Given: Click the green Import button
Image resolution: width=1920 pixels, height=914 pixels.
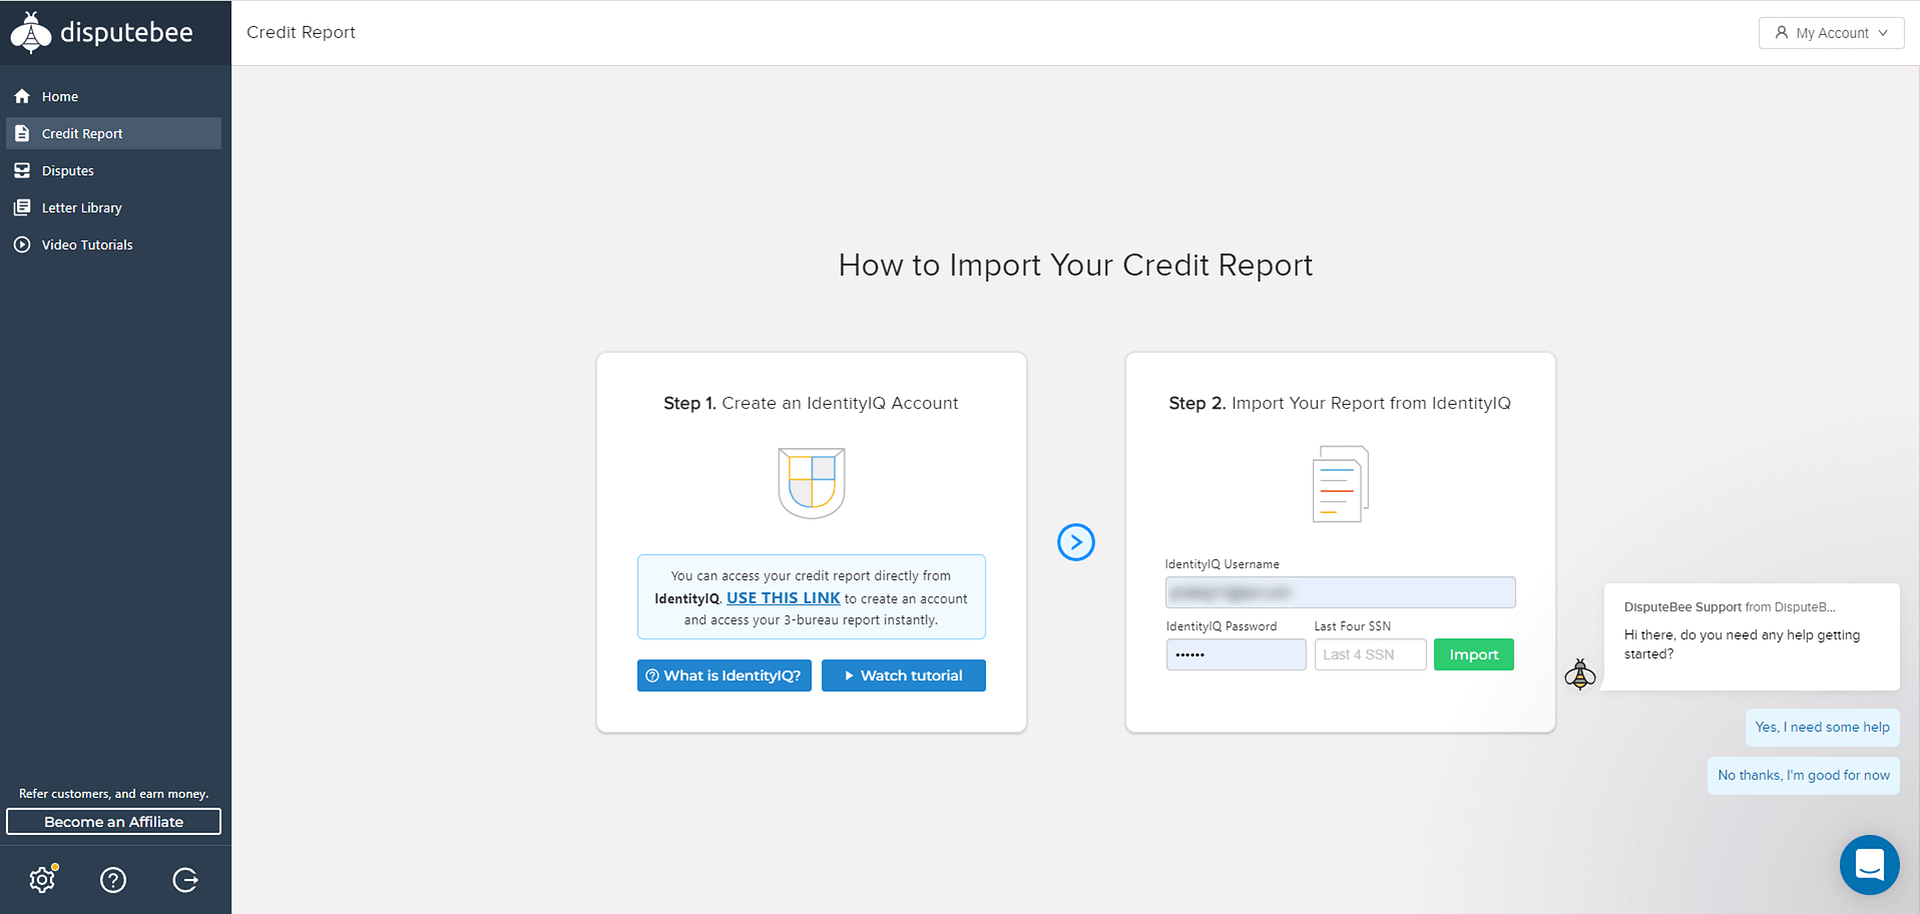Looking at the screenshot, I should [x=1474, y=655].
